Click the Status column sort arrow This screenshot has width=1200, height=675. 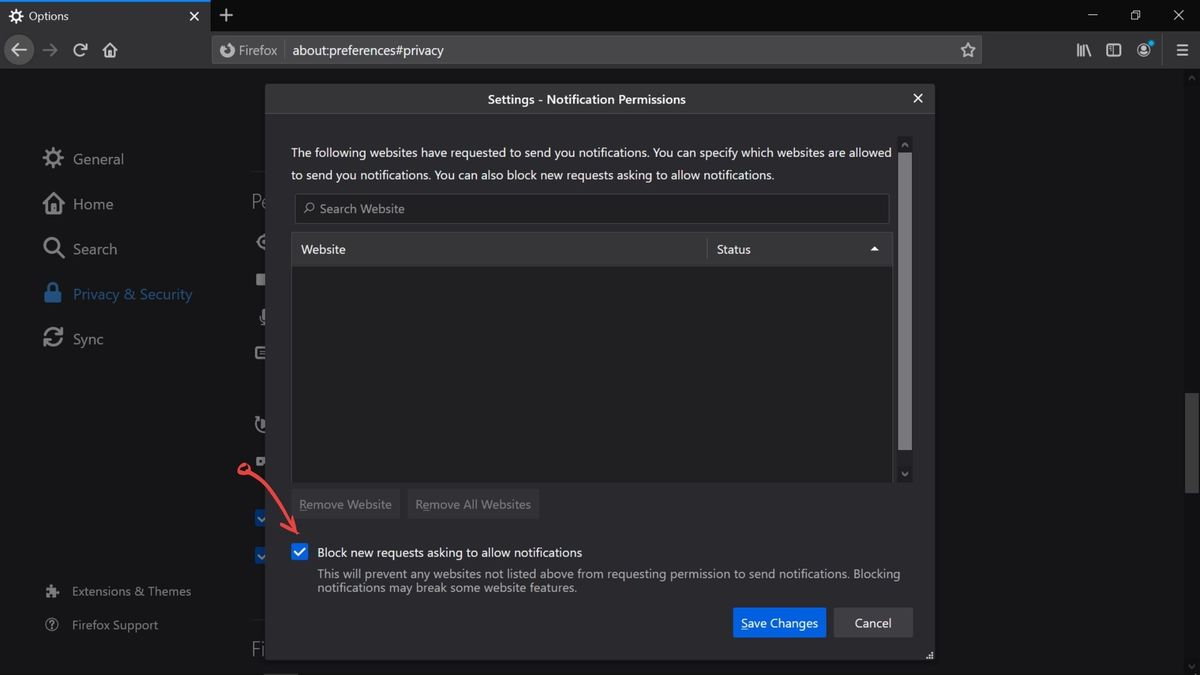(x=873, y=248)
